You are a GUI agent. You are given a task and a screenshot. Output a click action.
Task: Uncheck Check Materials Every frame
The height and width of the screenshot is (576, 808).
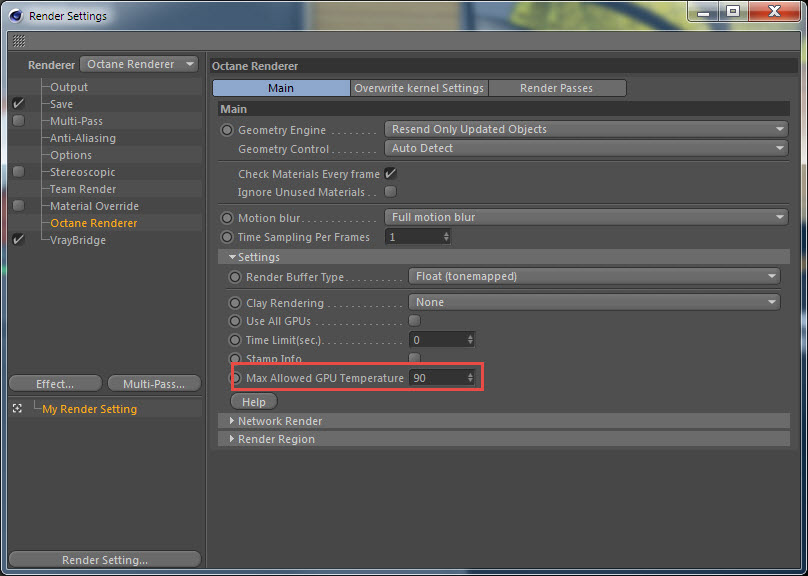click(391, 173)
